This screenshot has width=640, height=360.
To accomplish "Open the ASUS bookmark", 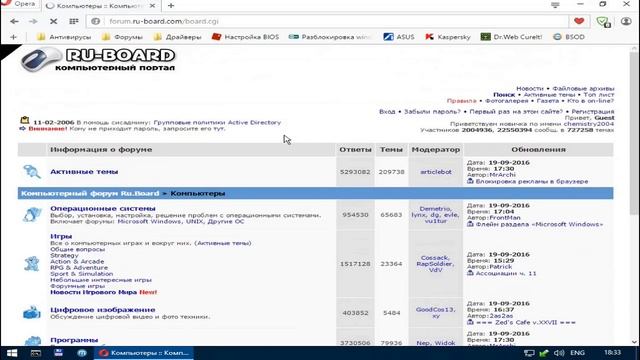I will pos(399,37).
